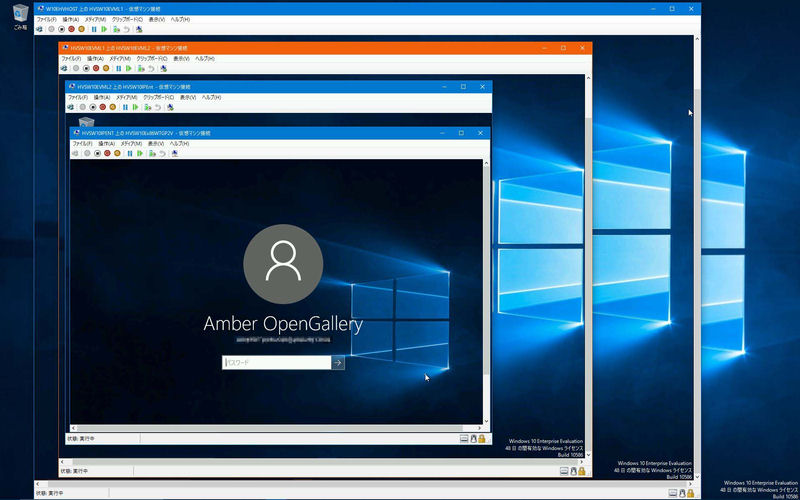The height and width of the screenshot is (500, 800).
Task: Open ファイル(F) menu in W10EHVHOST window
Action: [x=46, y=19]
